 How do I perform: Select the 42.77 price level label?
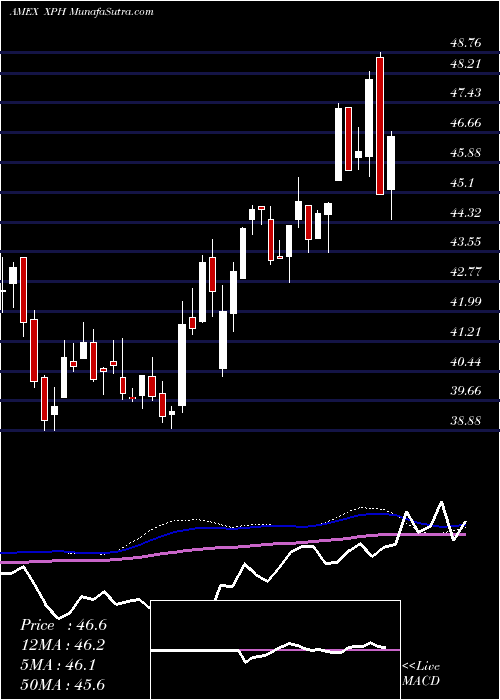click(x=466, y=272)
